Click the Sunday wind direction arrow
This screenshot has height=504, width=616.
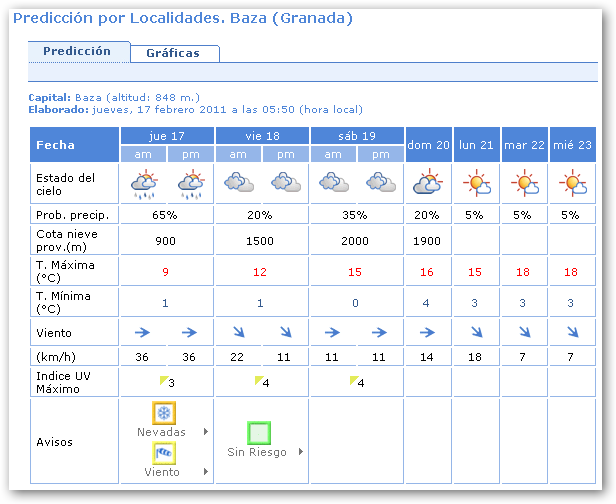[429, 333]
